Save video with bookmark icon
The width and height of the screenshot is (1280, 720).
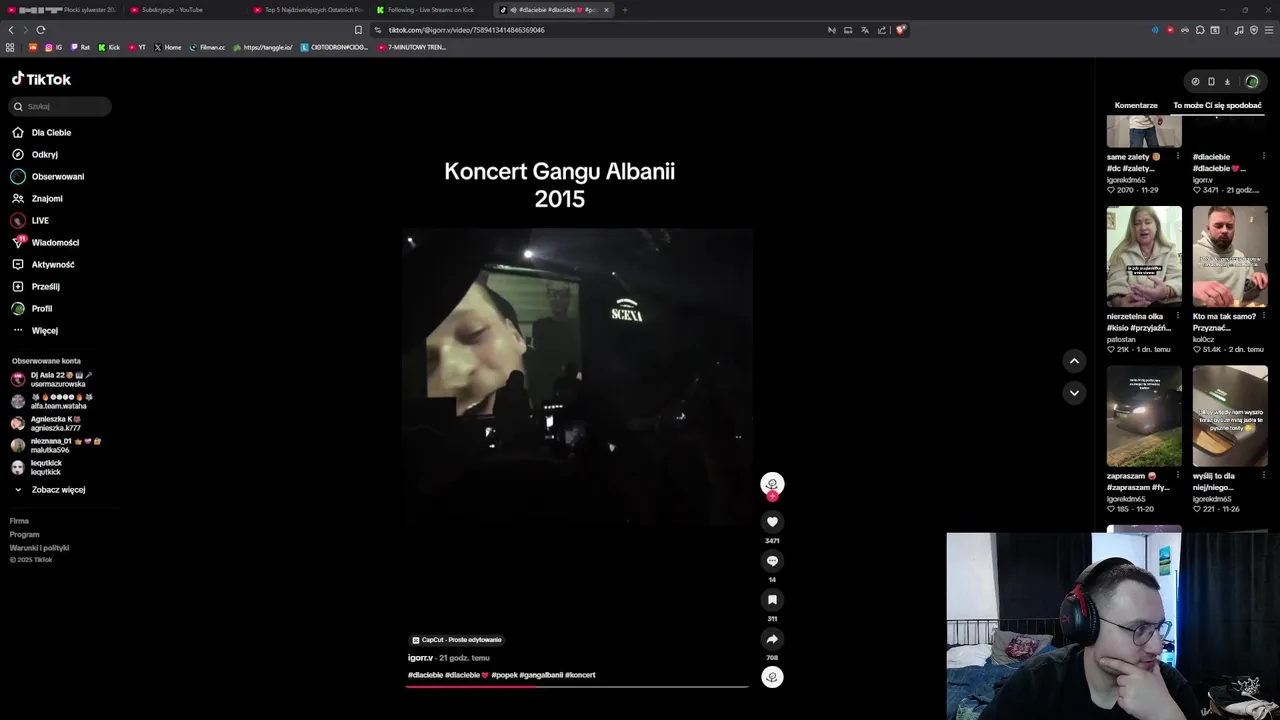(772, 599)
